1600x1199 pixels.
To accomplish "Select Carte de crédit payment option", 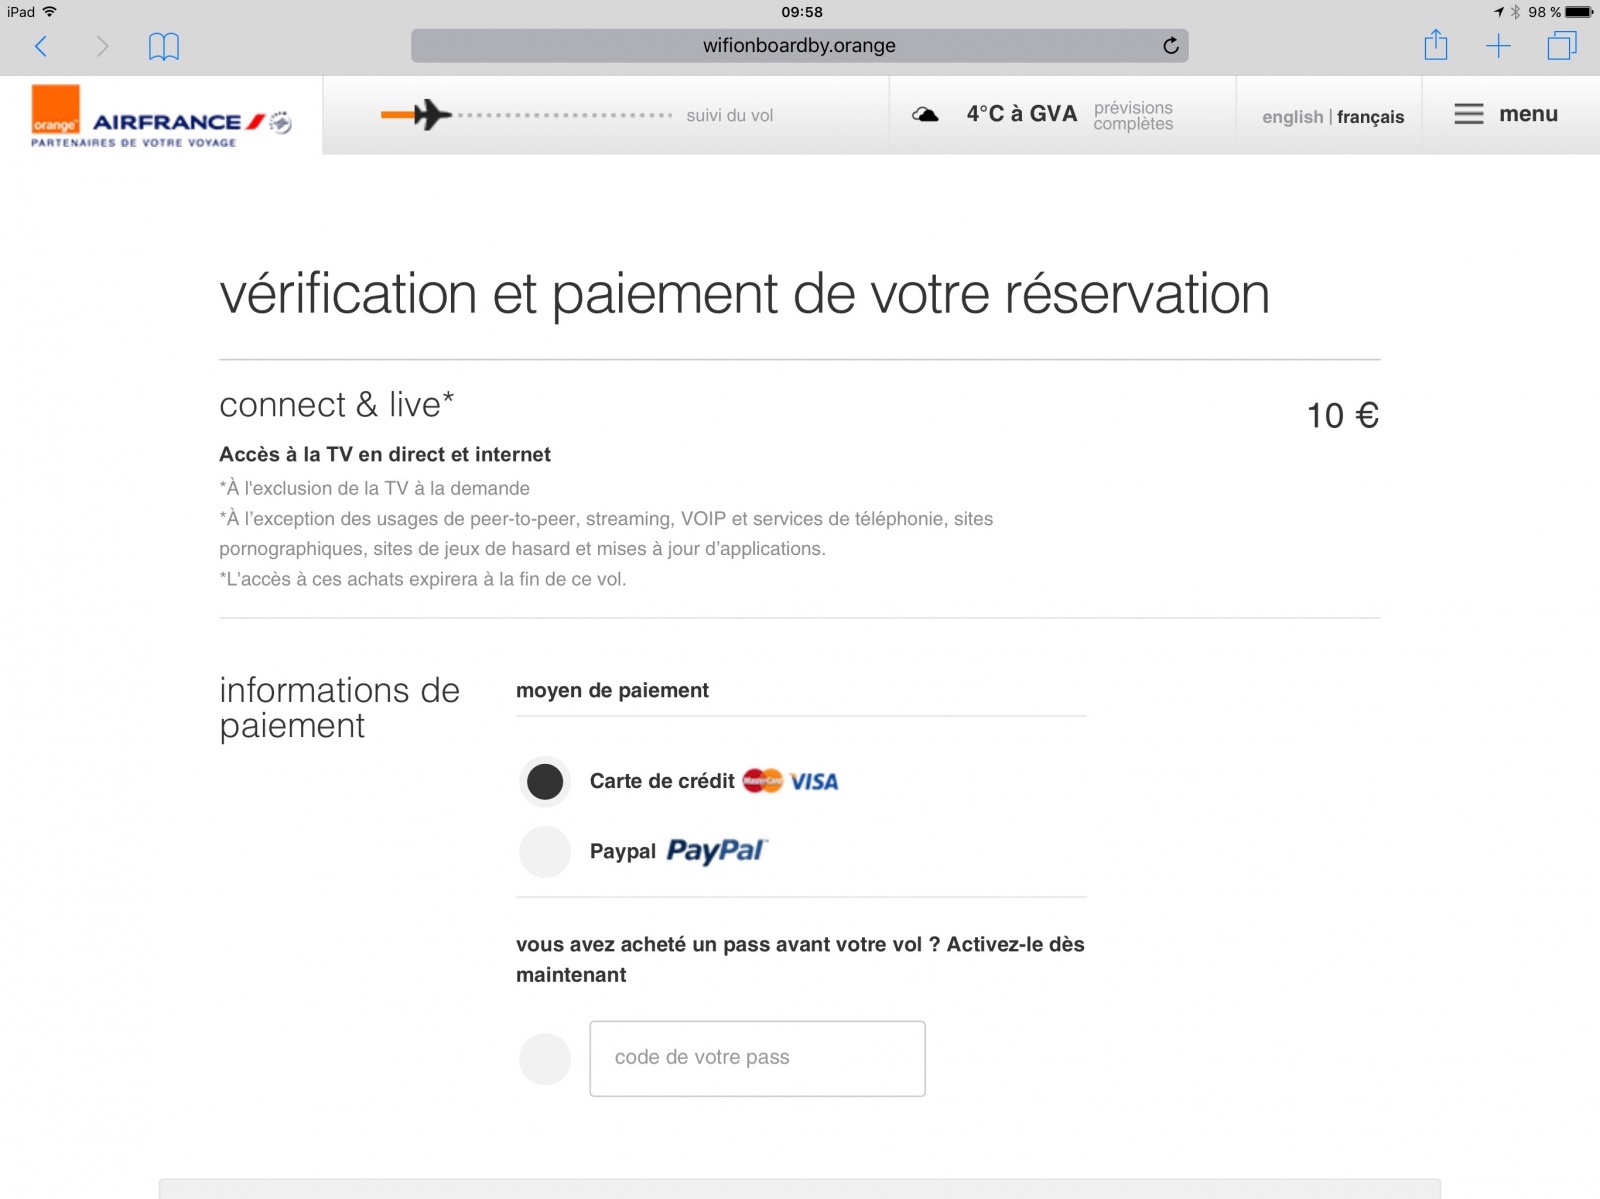I will [x=545, y=782].
